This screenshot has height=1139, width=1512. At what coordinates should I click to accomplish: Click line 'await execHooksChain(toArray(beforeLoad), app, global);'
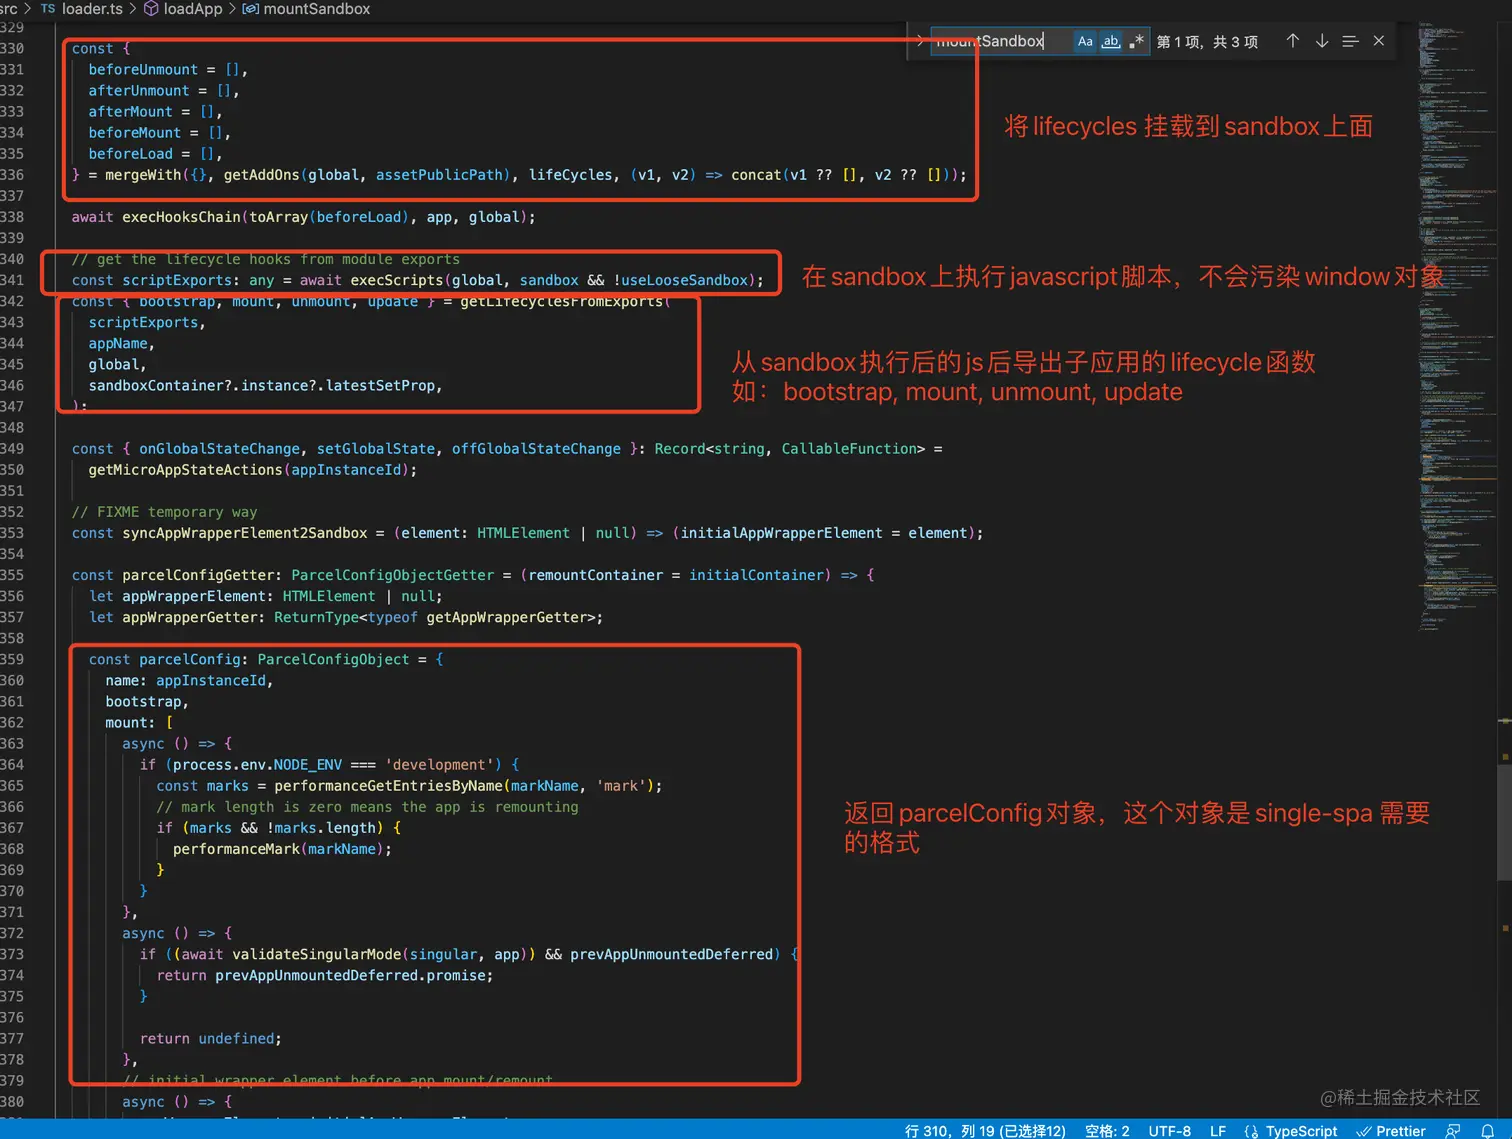(303, 217)
